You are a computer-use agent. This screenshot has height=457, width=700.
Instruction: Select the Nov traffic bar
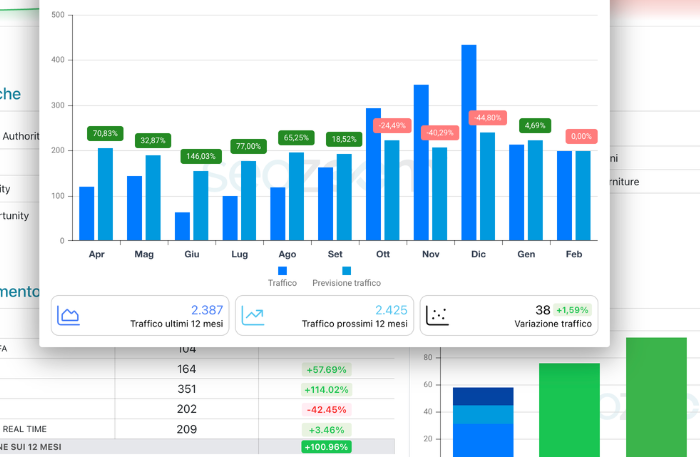pyautogui.click(x=421, y=163)
